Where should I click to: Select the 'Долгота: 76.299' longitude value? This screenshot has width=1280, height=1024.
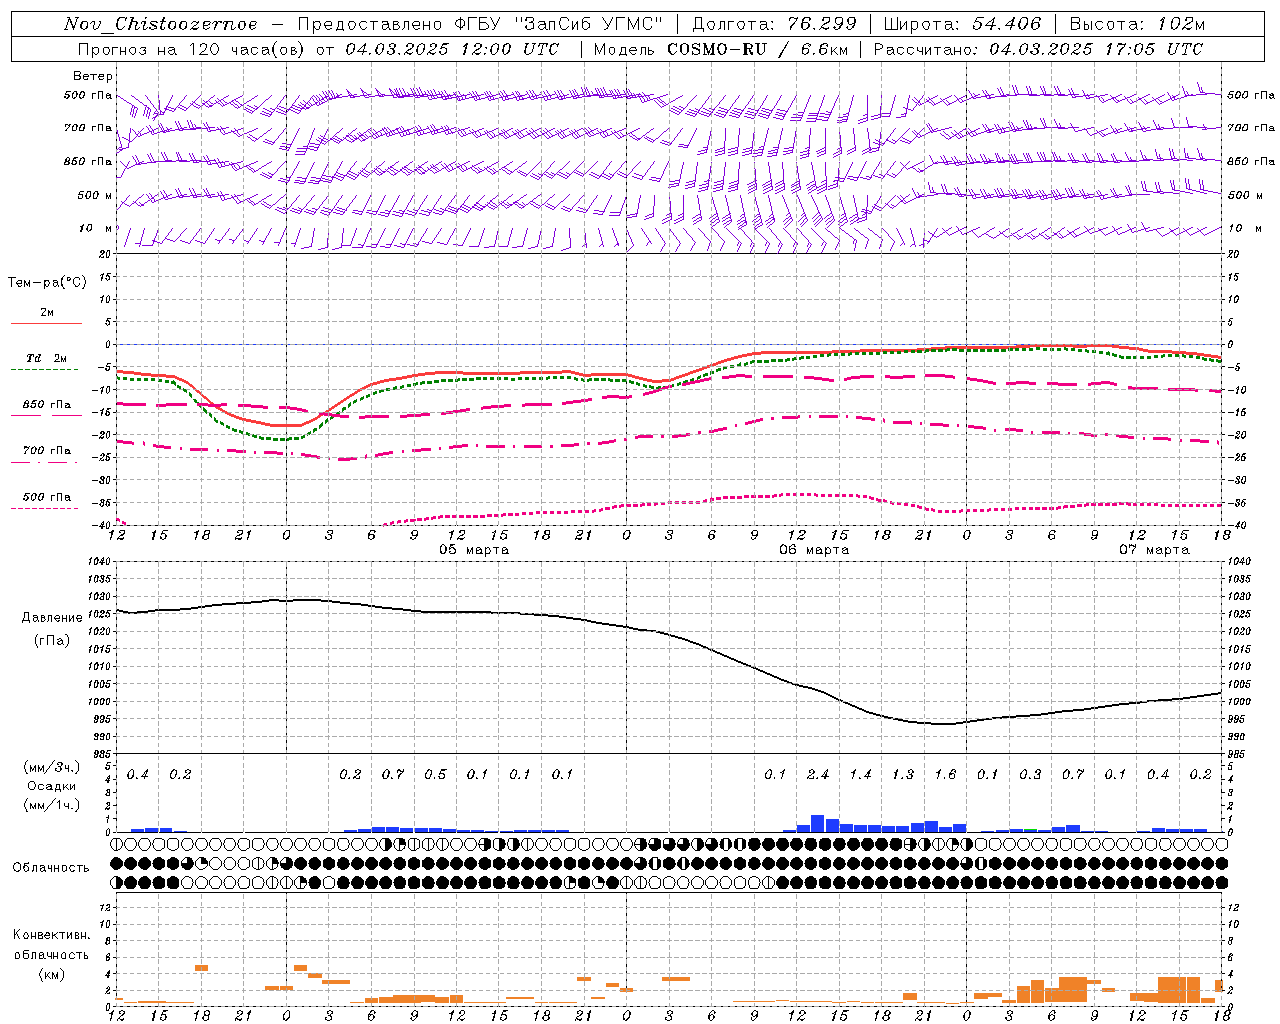tap(774, 24)
